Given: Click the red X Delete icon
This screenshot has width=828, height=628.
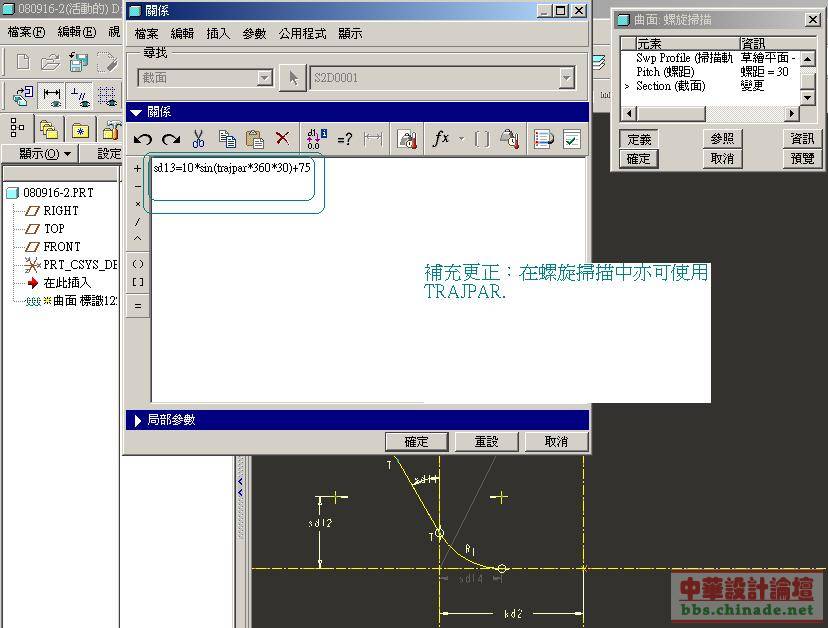Looking at the screenshot, I should tap(283, 138).
